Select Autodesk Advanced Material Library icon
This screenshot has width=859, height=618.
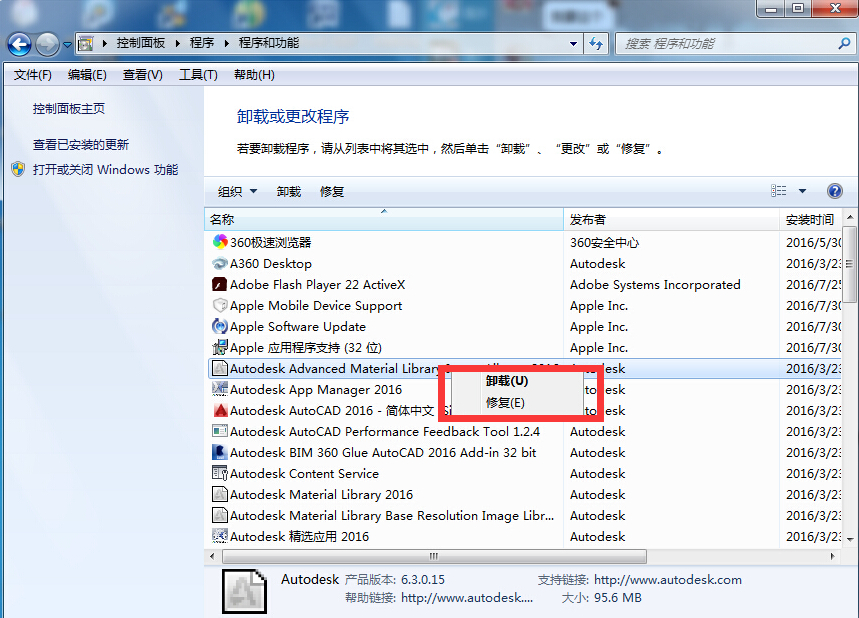220,368
